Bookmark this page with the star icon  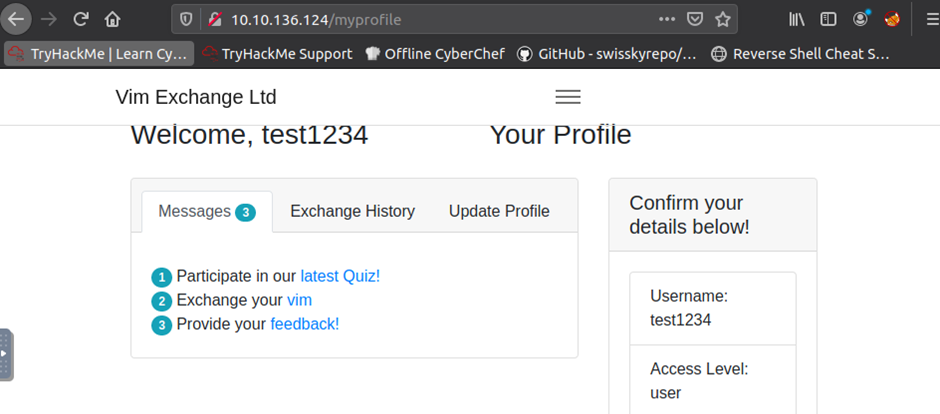point(723,20)
